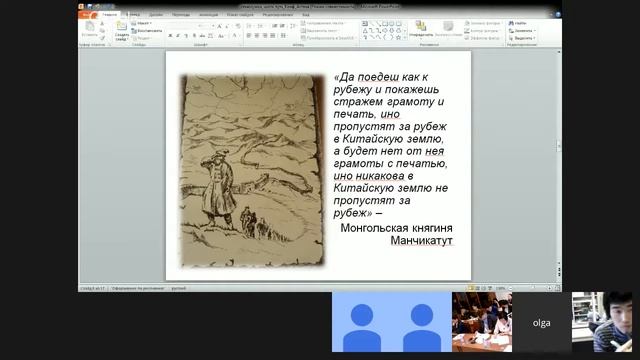Click Reset slide (Восстановить) icon
640x360 pixels.
click(134, 31)
